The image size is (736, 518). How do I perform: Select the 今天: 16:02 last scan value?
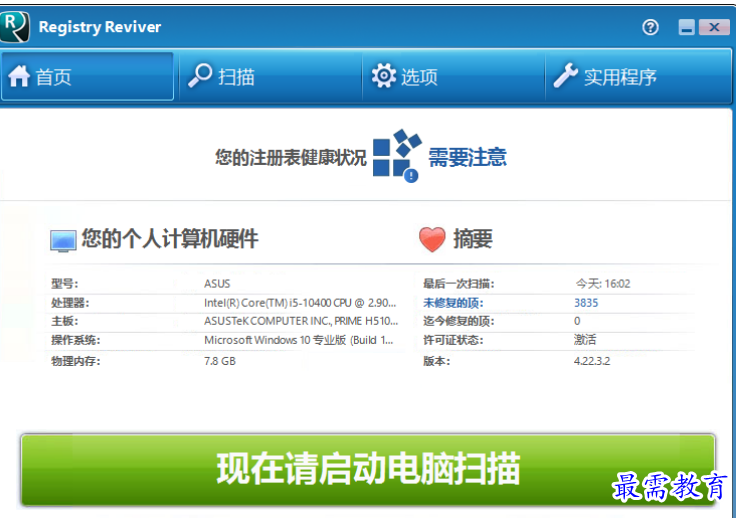(x=603, y=284)
